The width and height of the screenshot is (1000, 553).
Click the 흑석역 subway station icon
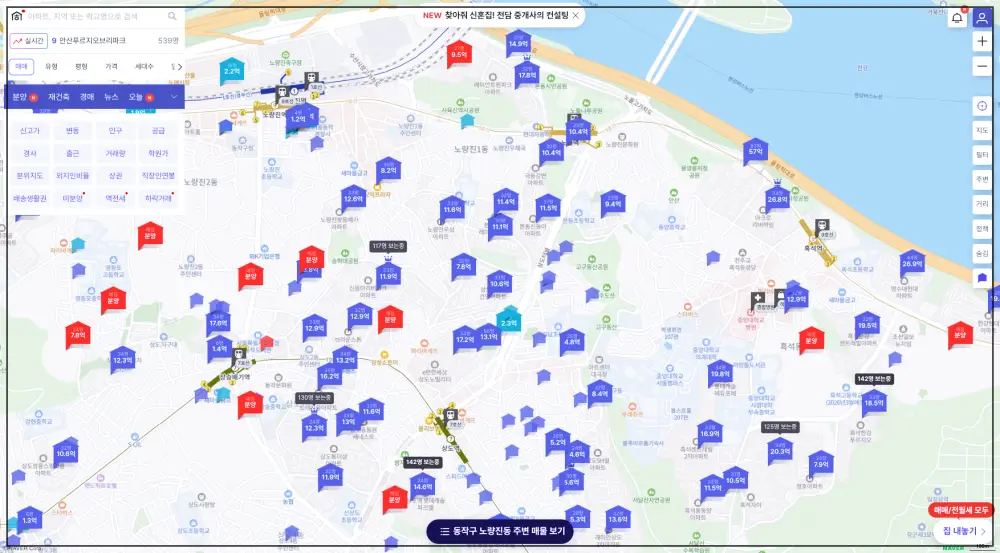pyautogui.click(x=822, y=226)
